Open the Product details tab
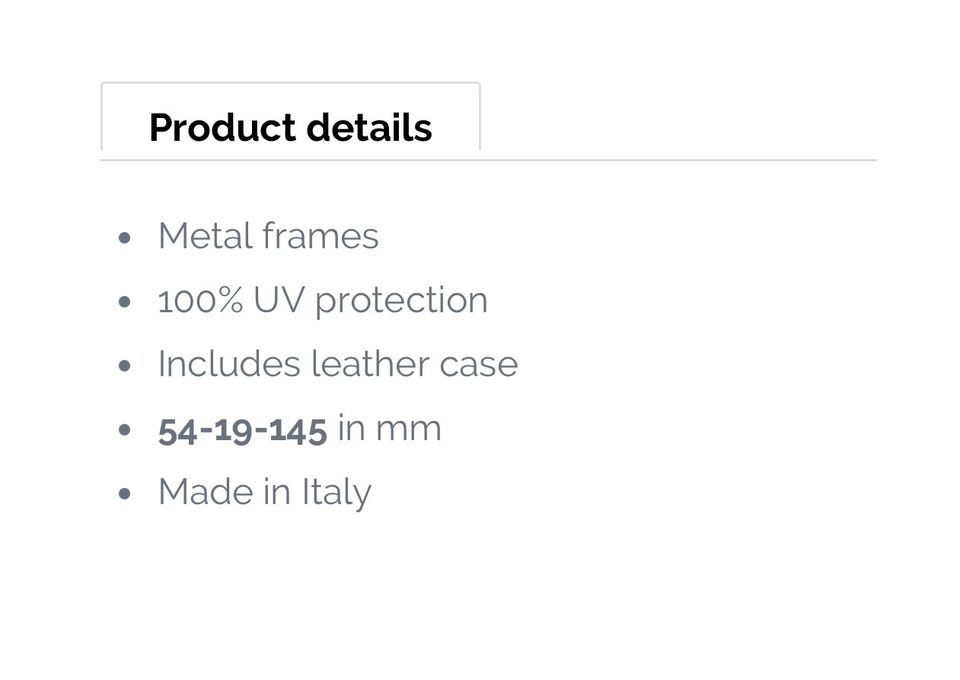960x680 pixels. coord(290,127)
